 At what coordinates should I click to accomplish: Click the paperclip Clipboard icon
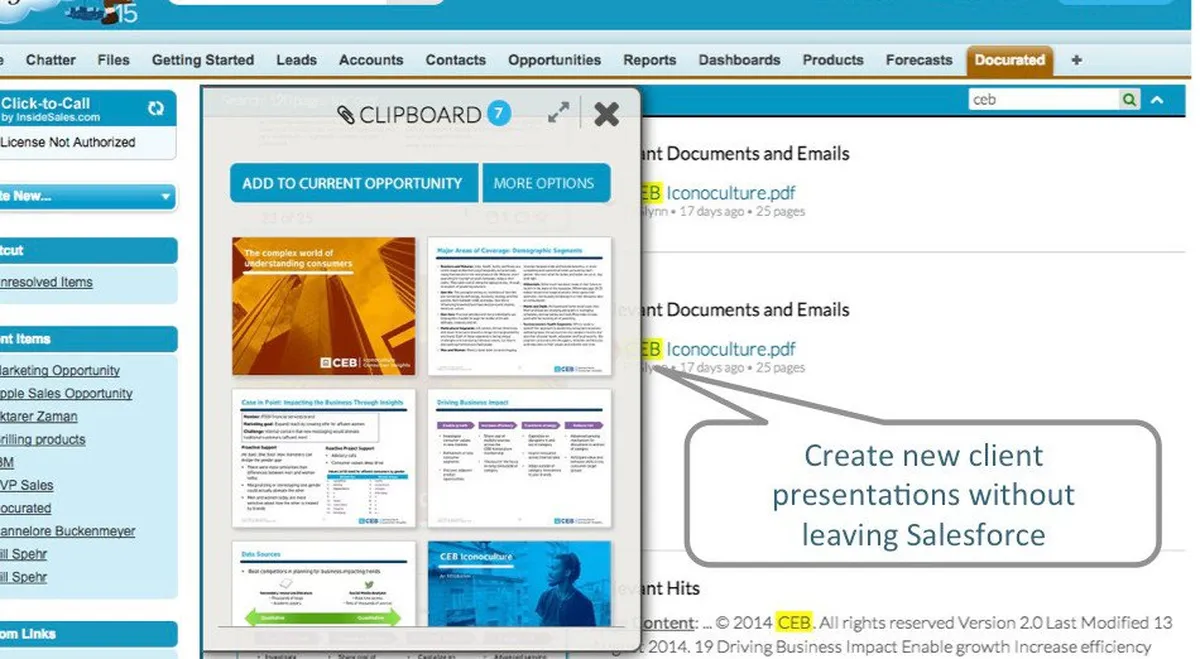(x=346, y=115)
